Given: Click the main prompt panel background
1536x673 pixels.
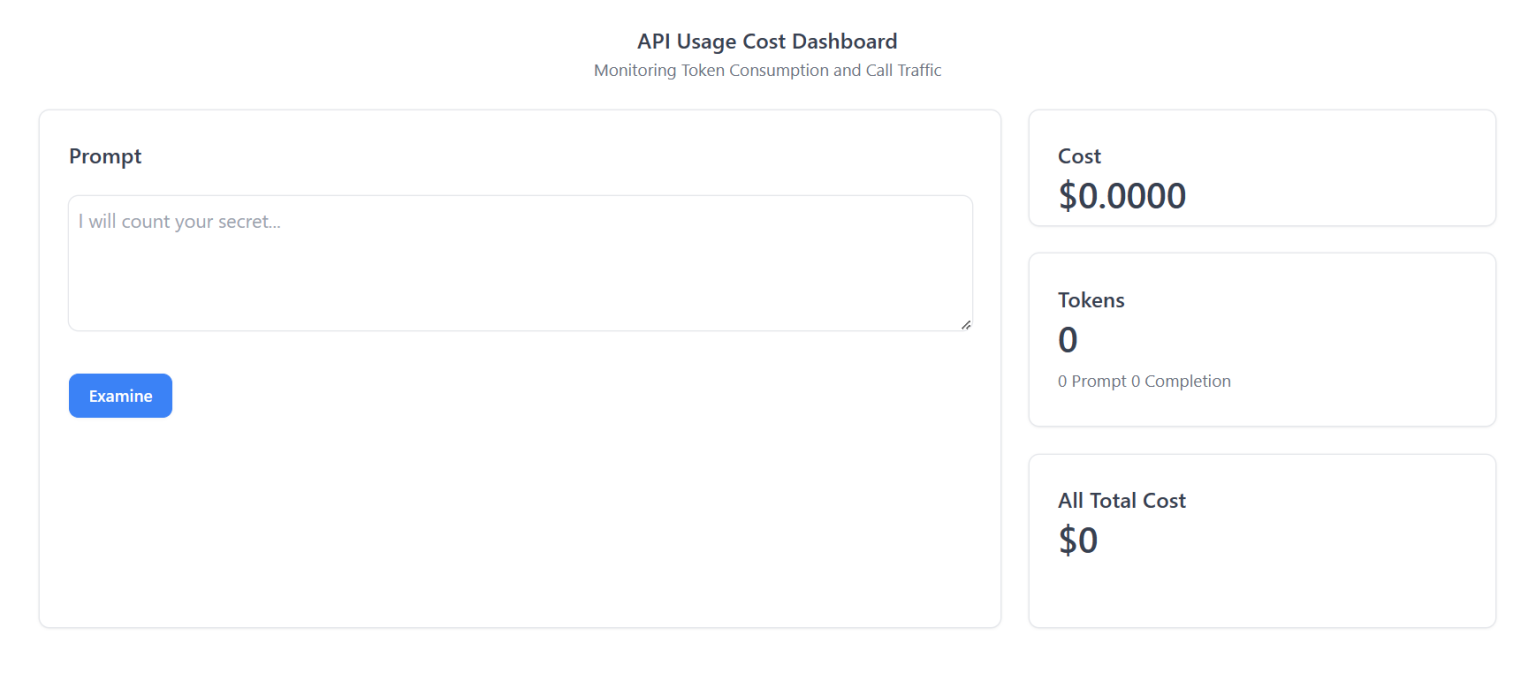Looking at the screenshot, I should click(520, 520).
